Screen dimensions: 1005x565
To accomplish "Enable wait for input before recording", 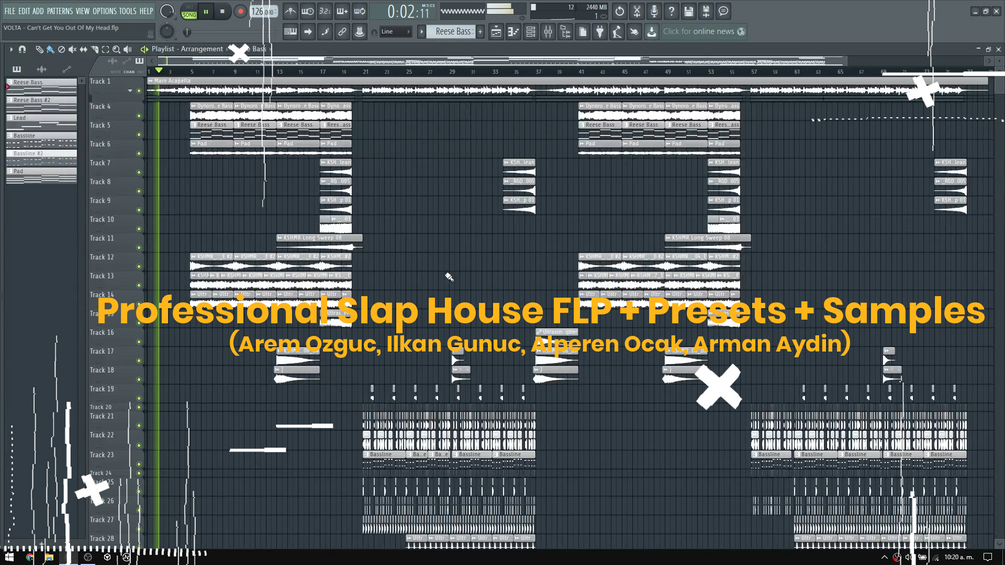I will click(x=308, y=12).
